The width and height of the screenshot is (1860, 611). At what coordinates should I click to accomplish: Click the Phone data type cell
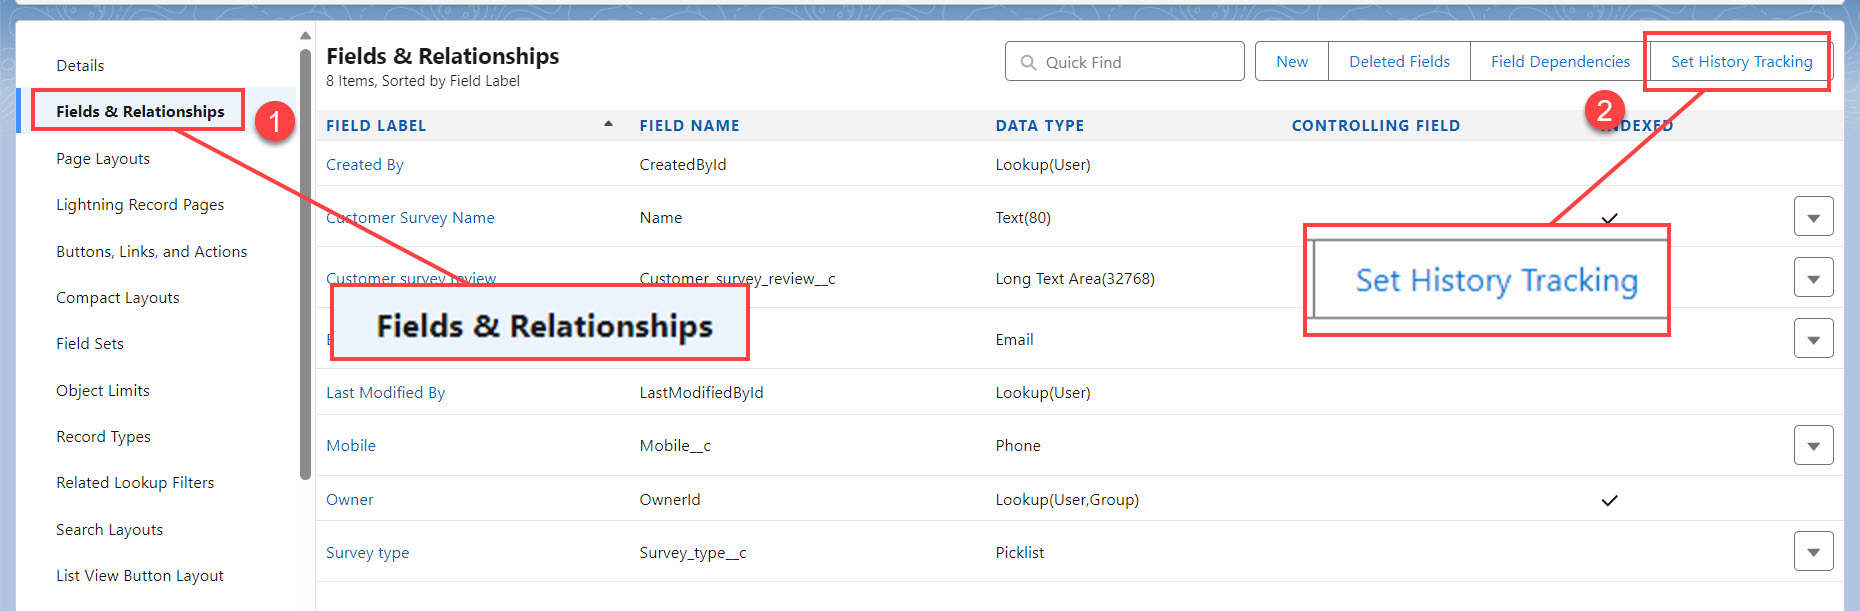[1018, 445]
